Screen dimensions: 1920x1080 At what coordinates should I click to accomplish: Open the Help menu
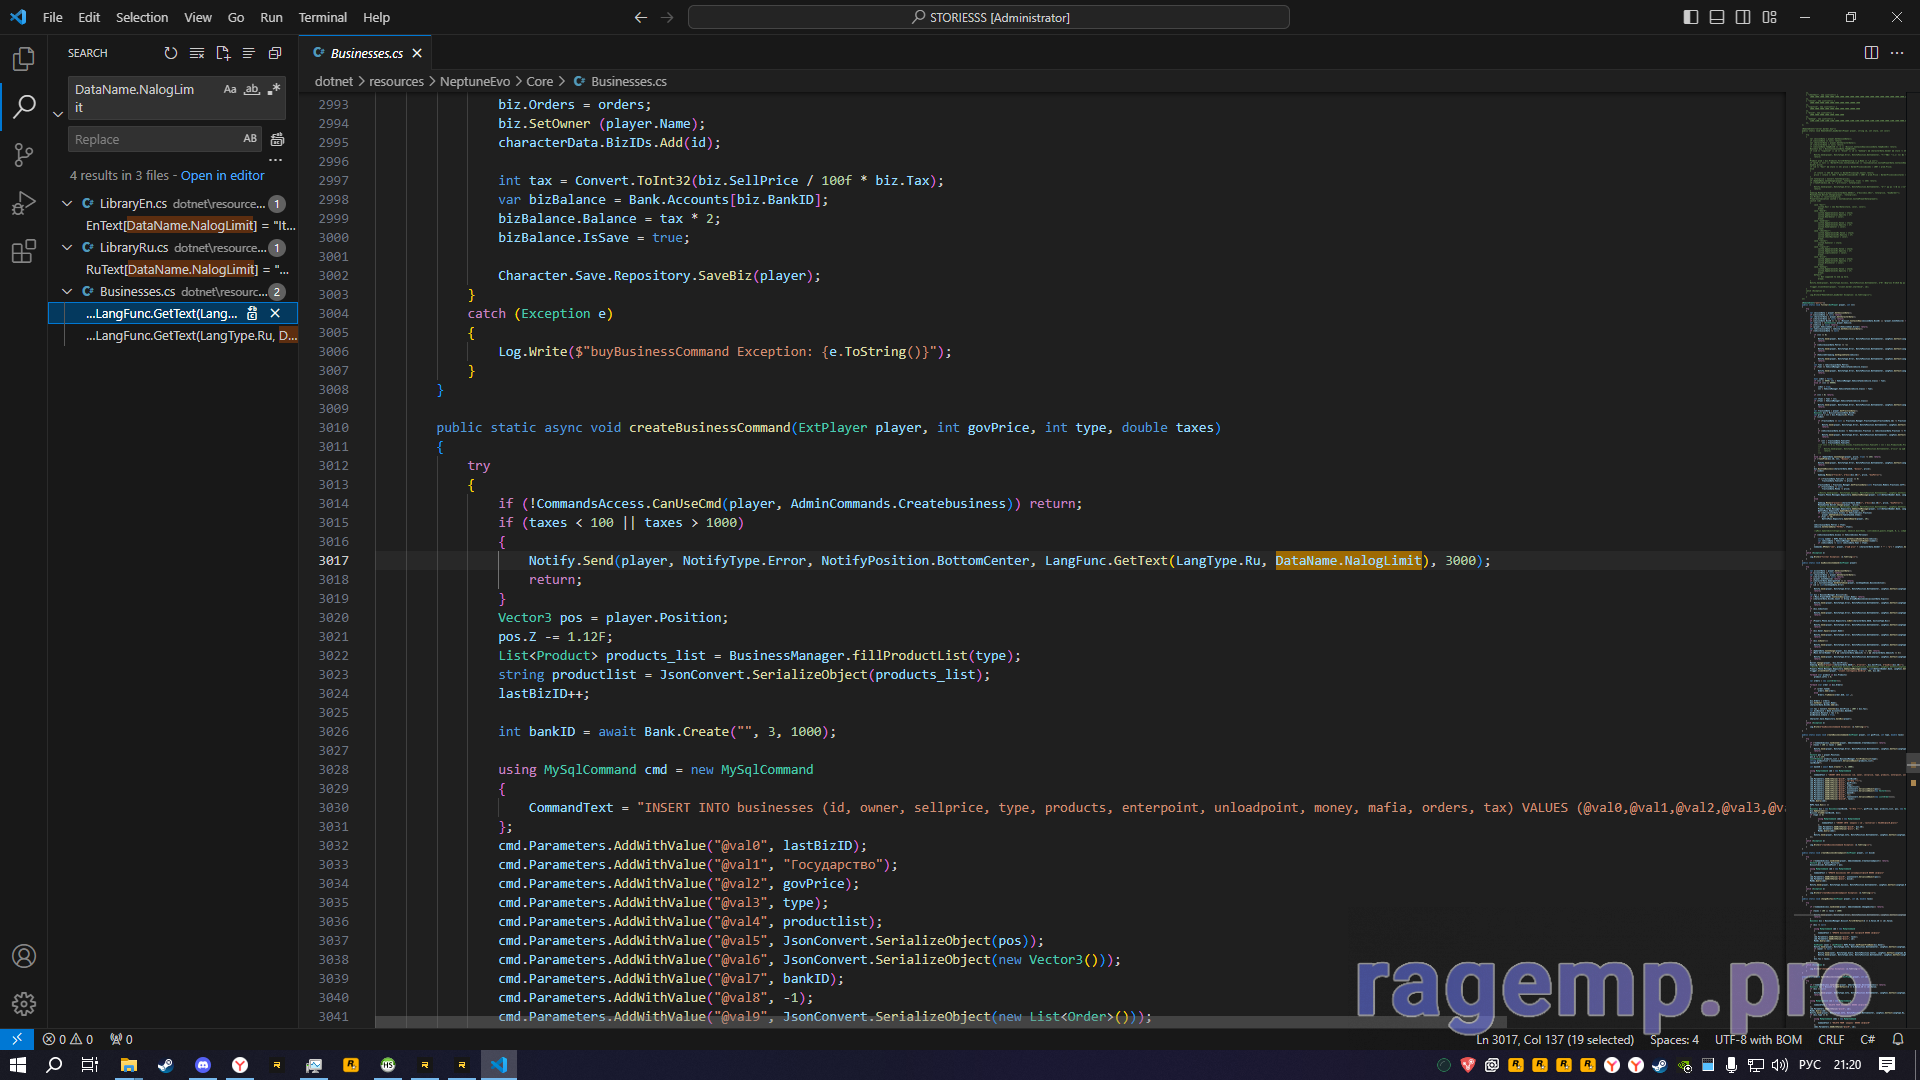coord(377,17)
